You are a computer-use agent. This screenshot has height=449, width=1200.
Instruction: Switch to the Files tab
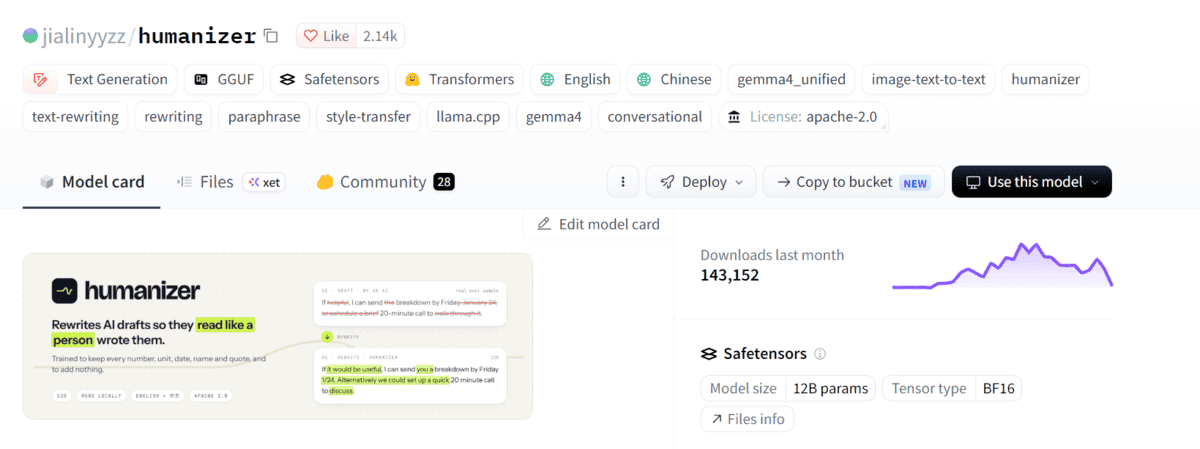(206, 182)
